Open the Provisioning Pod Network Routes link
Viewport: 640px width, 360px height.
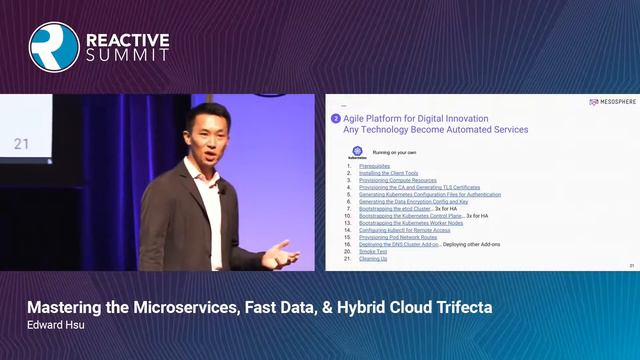(398, 237)
